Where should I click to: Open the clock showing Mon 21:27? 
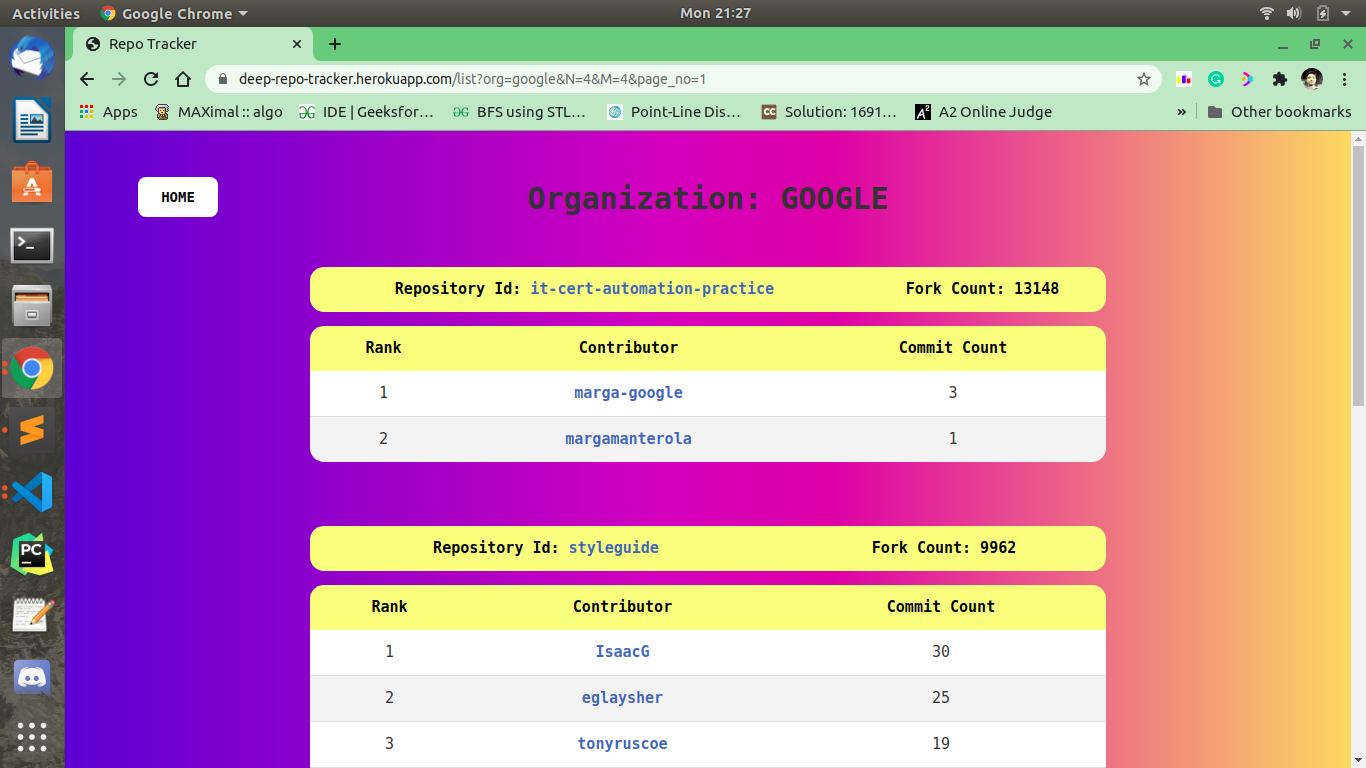point(715,13)
